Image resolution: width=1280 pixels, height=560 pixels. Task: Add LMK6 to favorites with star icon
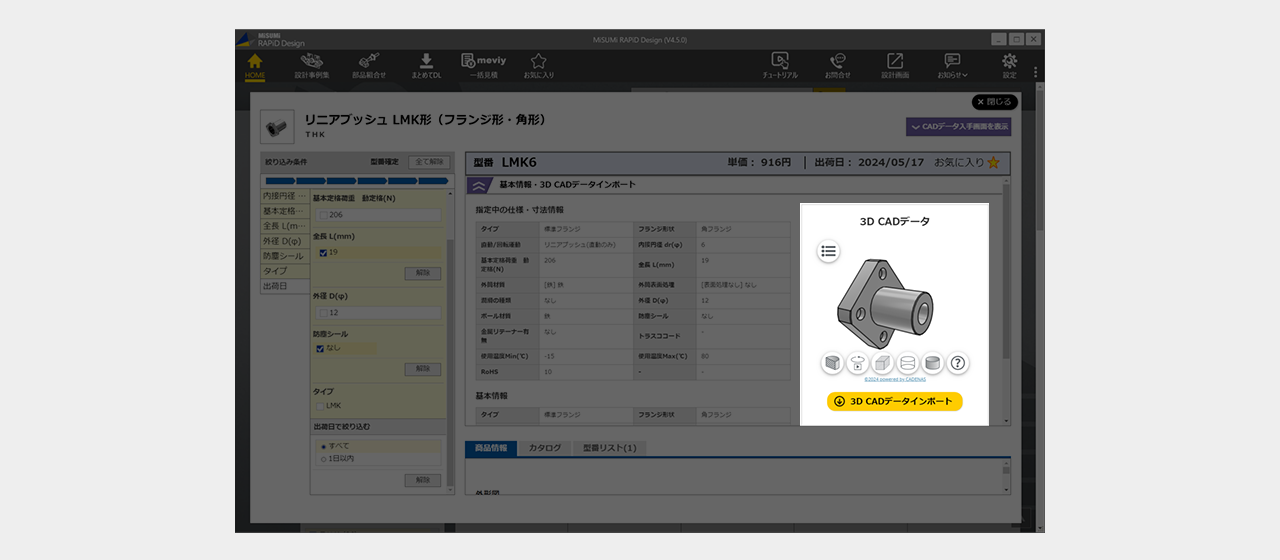pyautogui.click(x=993, y=162)
